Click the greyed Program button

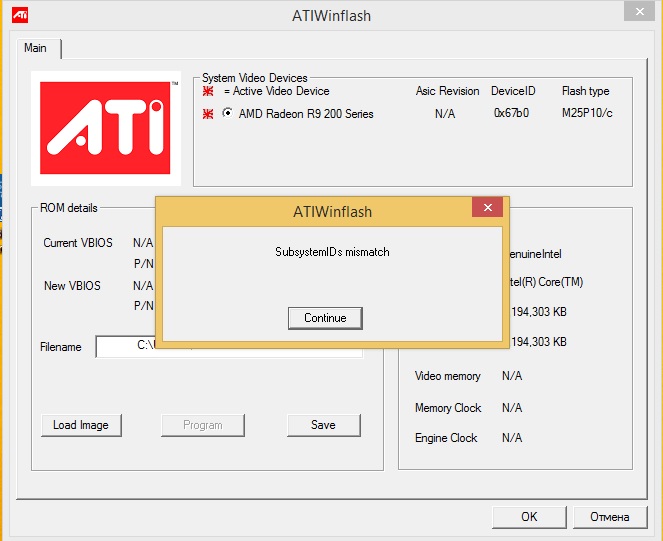pos(203,425)
